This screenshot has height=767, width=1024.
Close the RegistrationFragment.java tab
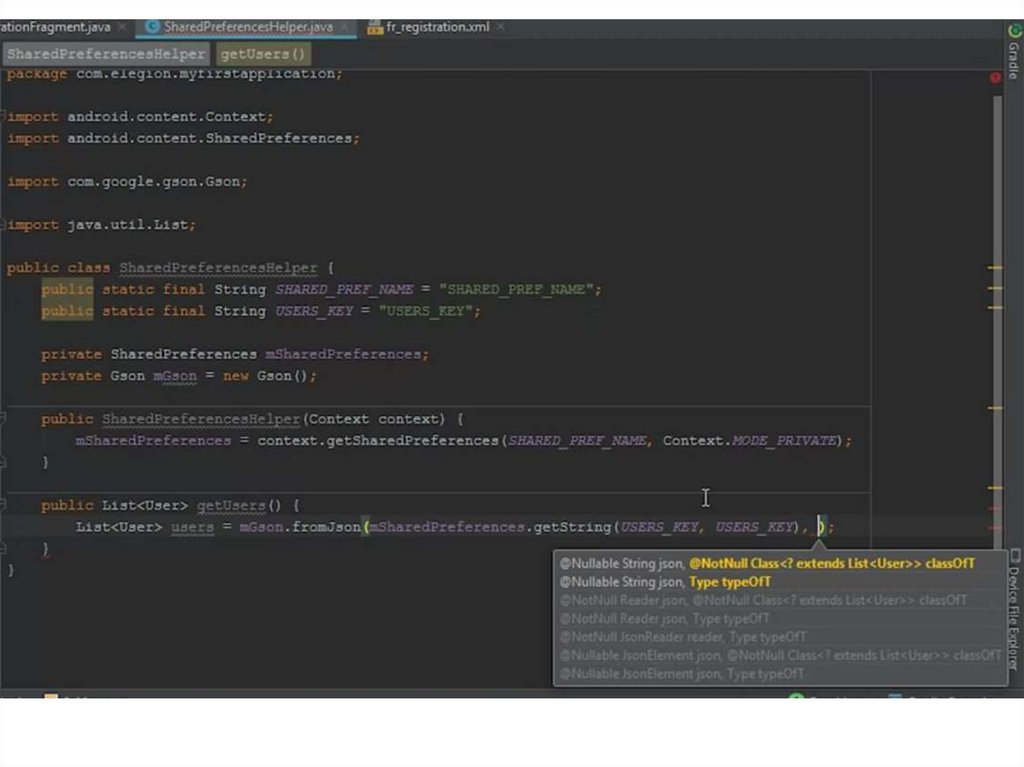tap(121, 27)
